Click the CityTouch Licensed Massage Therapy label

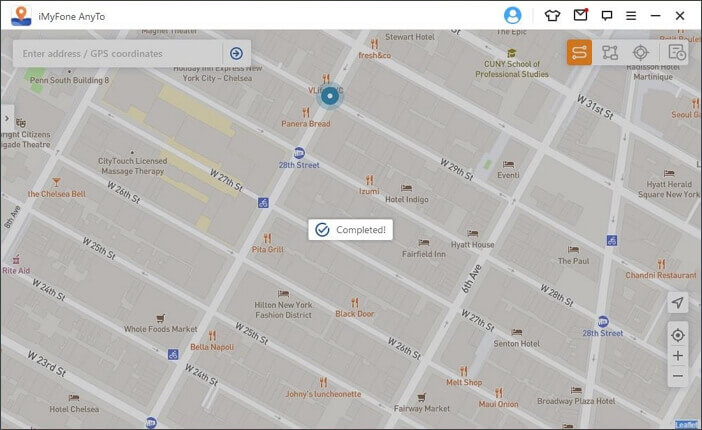click(133, 166)
